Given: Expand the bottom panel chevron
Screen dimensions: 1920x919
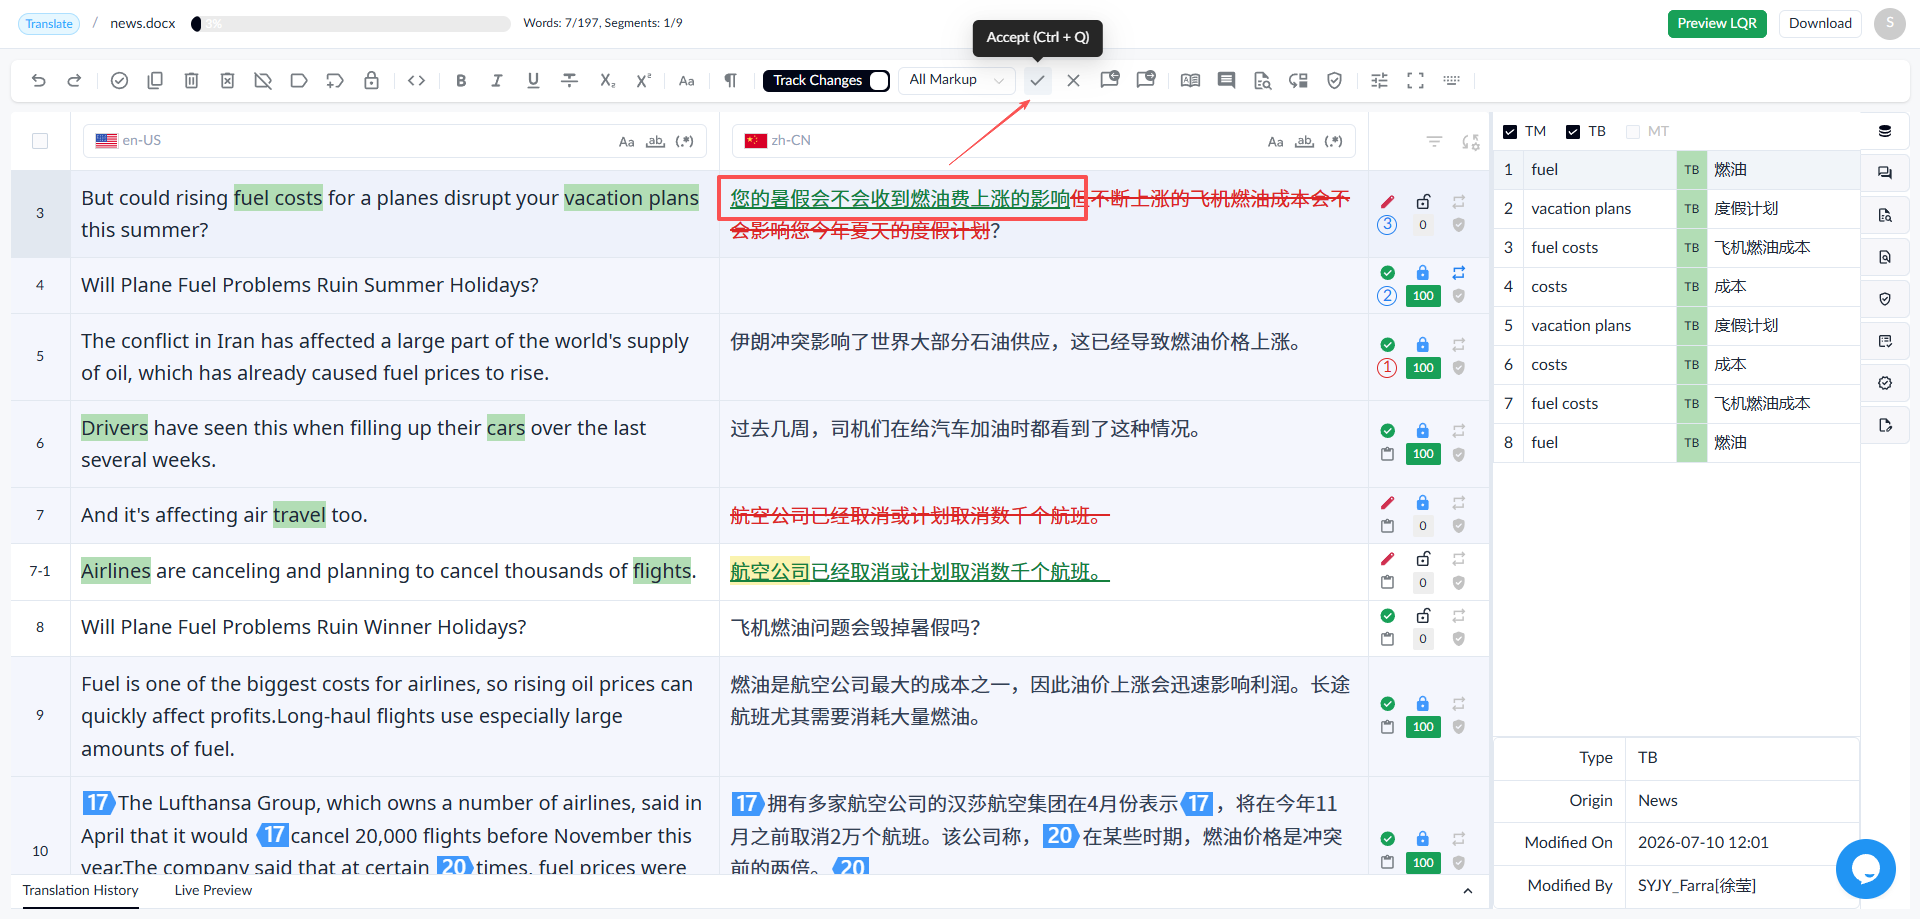Looking at the screenshot, I should tap(1467, 891).
